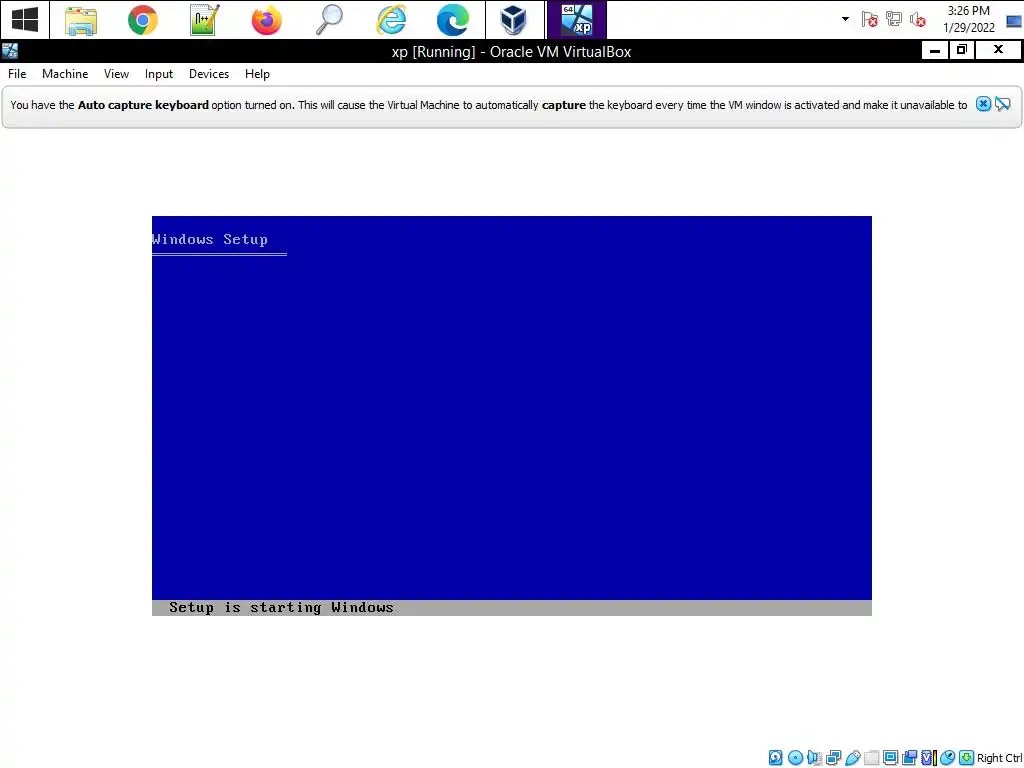Screen dimensions: 1024x768
Task: Open the File menu
Action: [x=17, y=74]
